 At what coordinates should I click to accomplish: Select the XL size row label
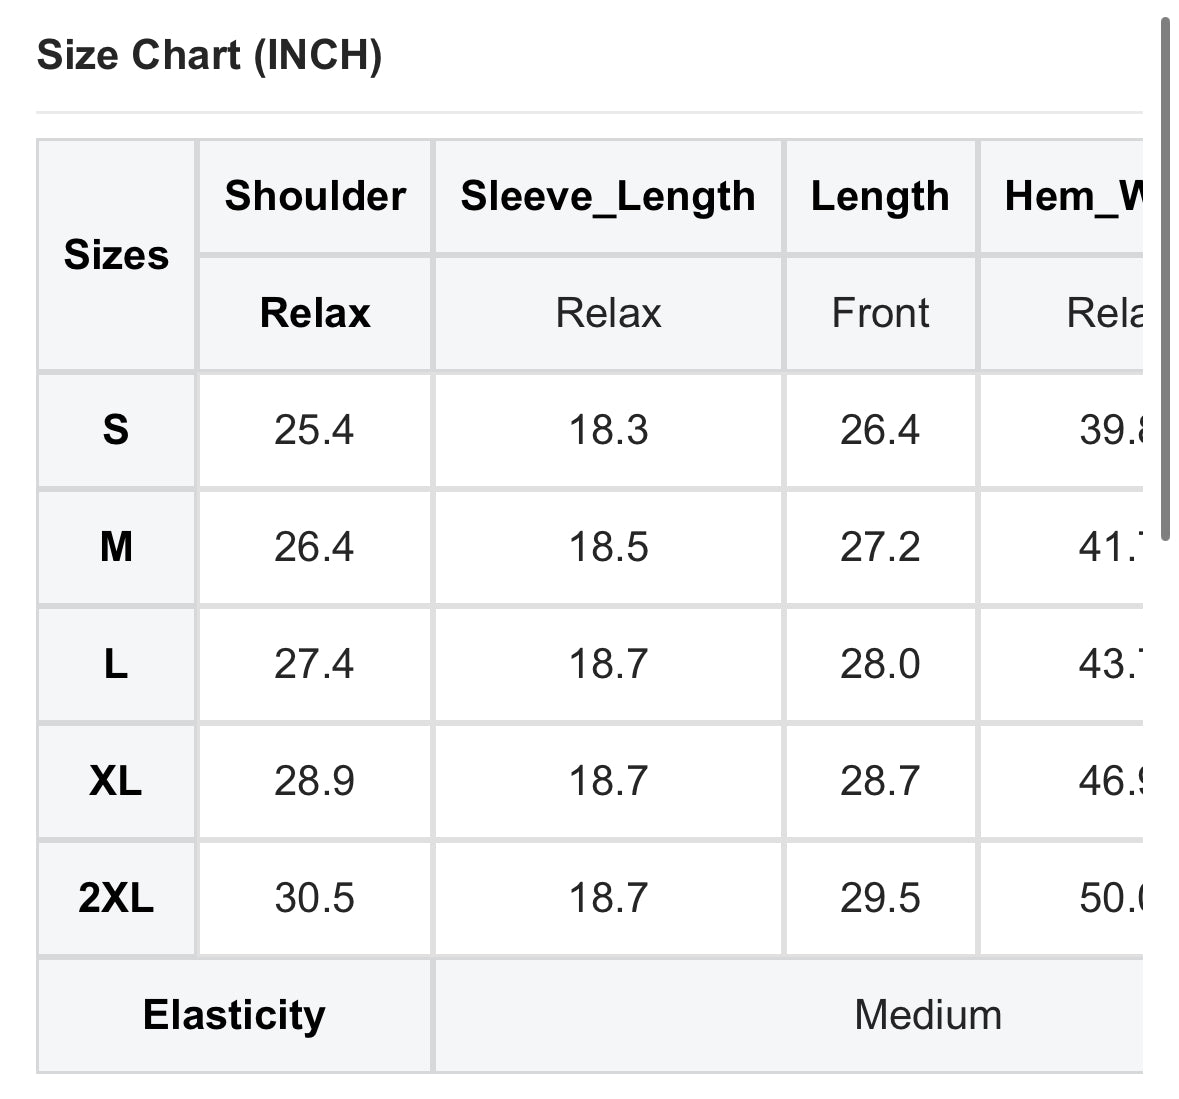coord(116,781)
